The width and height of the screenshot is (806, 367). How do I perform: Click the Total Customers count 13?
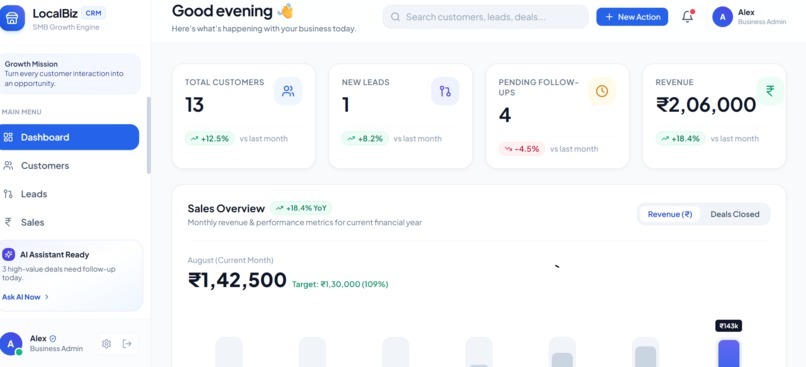coord(195,104)
